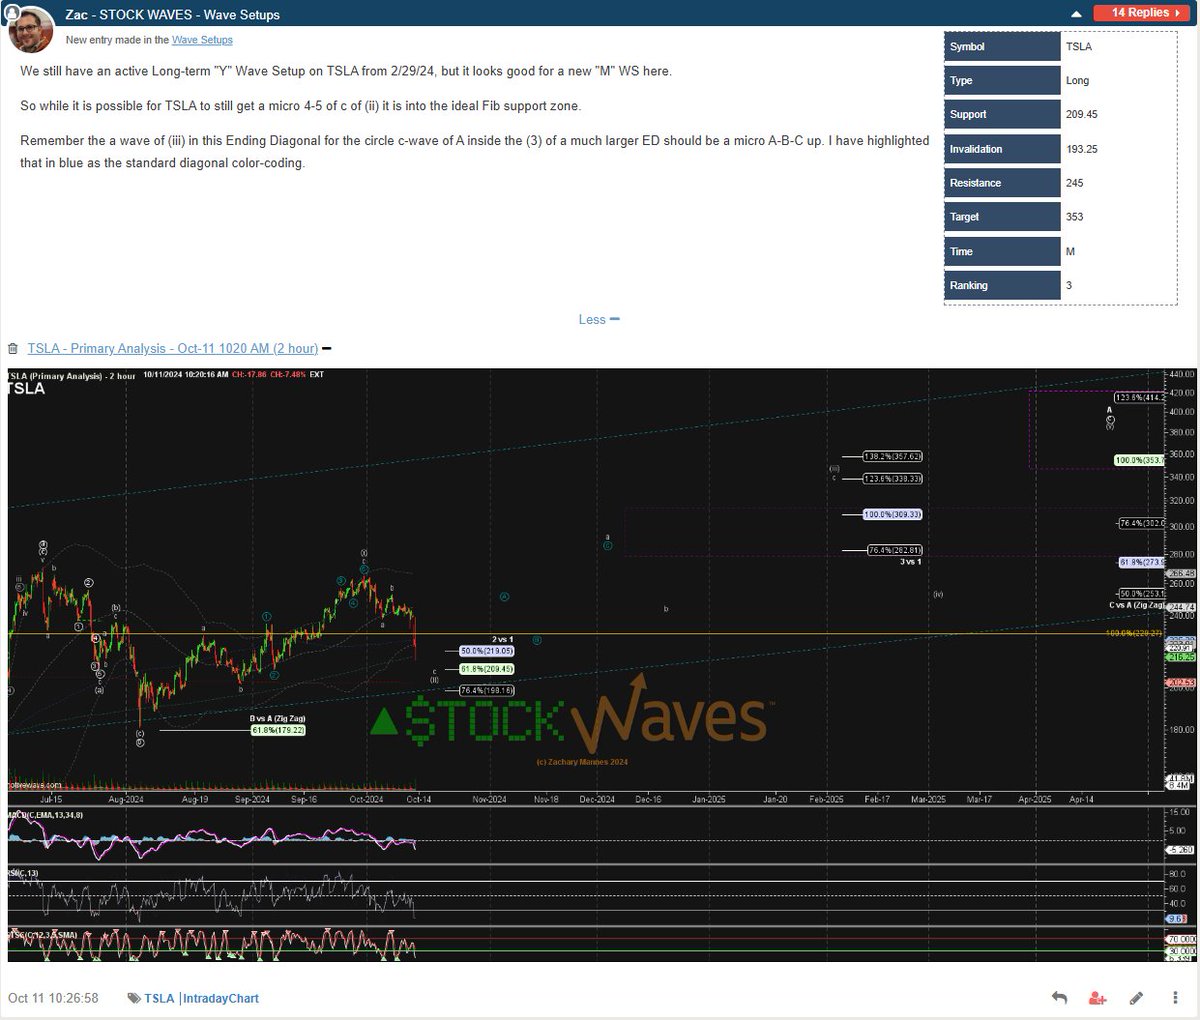
Task: Click the 76.4% (198.16) Fib label on chart
Action: [487, 690]
